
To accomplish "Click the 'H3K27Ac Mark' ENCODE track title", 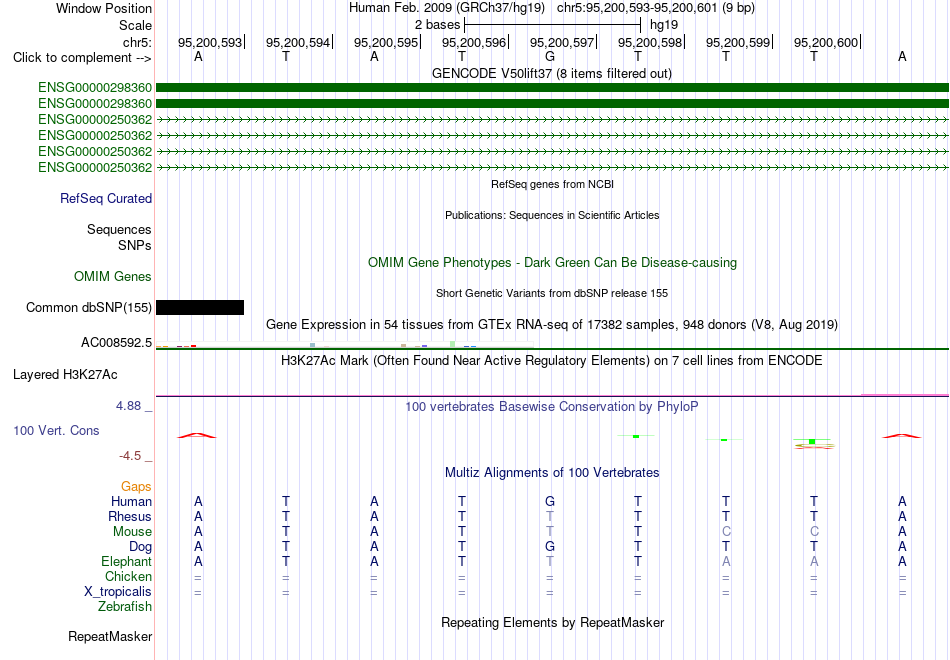I will [552, 361].
